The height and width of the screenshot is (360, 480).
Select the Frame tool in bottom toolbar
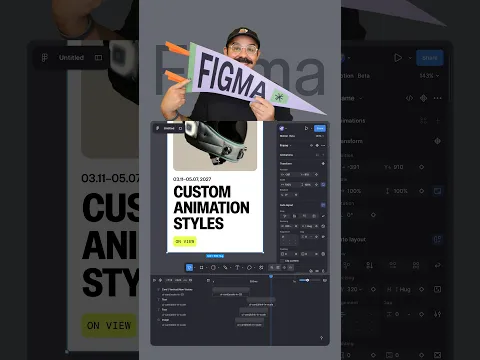pyautogui.click(x=201, y=267)
